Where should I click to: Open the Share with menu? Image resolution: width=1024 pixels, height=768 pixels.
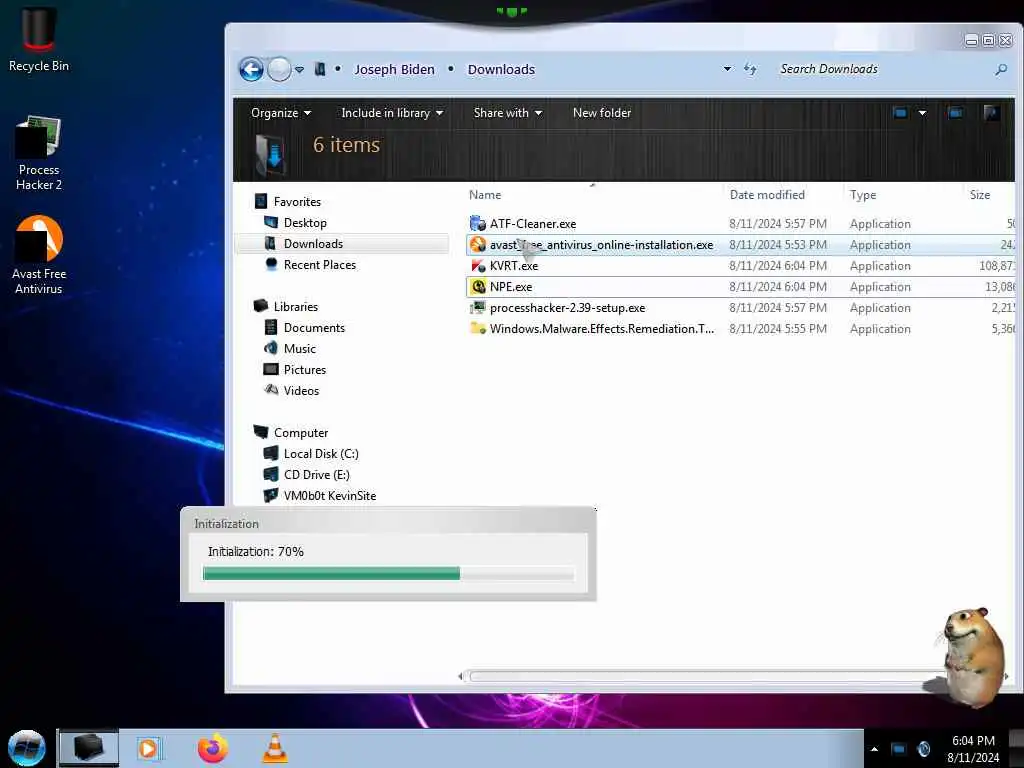(x=507, y=113)
